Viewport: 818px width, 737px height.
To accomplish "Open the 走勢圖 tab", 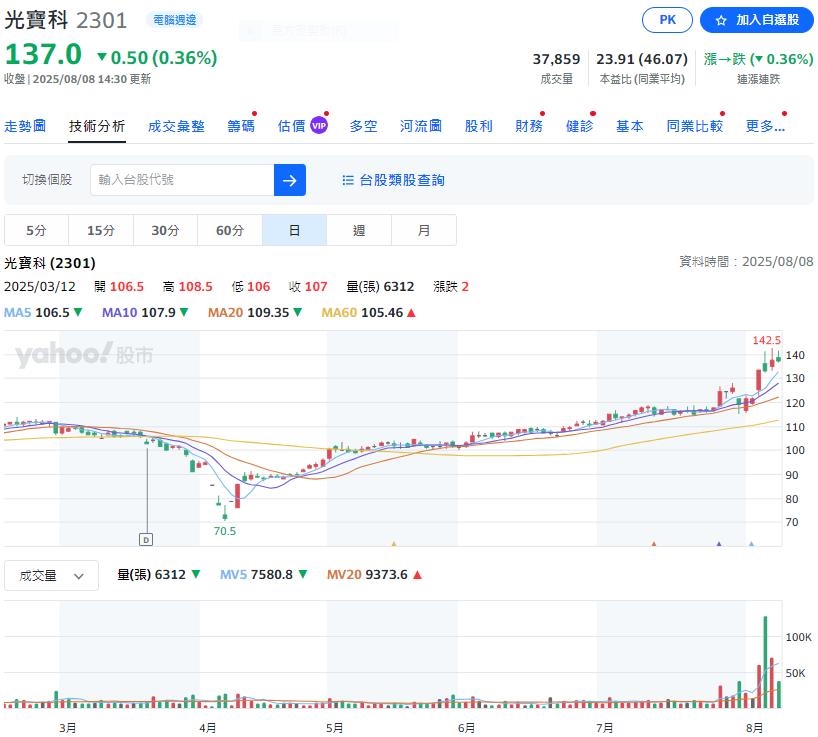I will point(26,126).
